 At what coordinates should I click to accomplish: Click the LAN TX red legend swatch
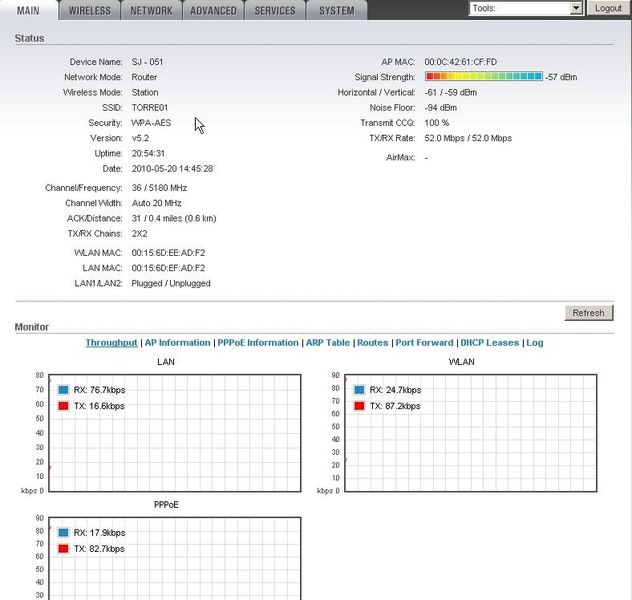click(63, 406)
